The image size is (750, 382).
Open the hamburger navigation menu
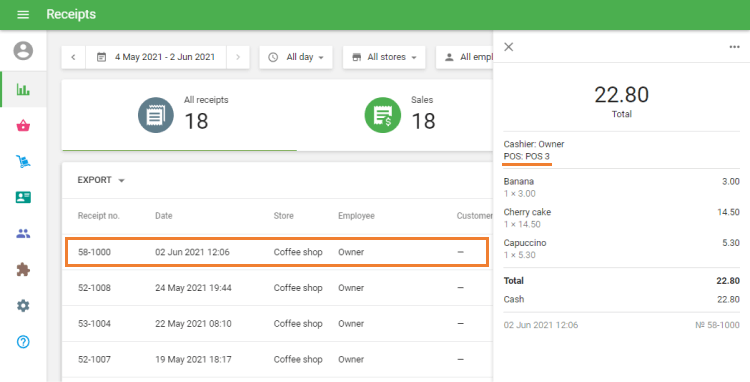click(x=23, y=15)
